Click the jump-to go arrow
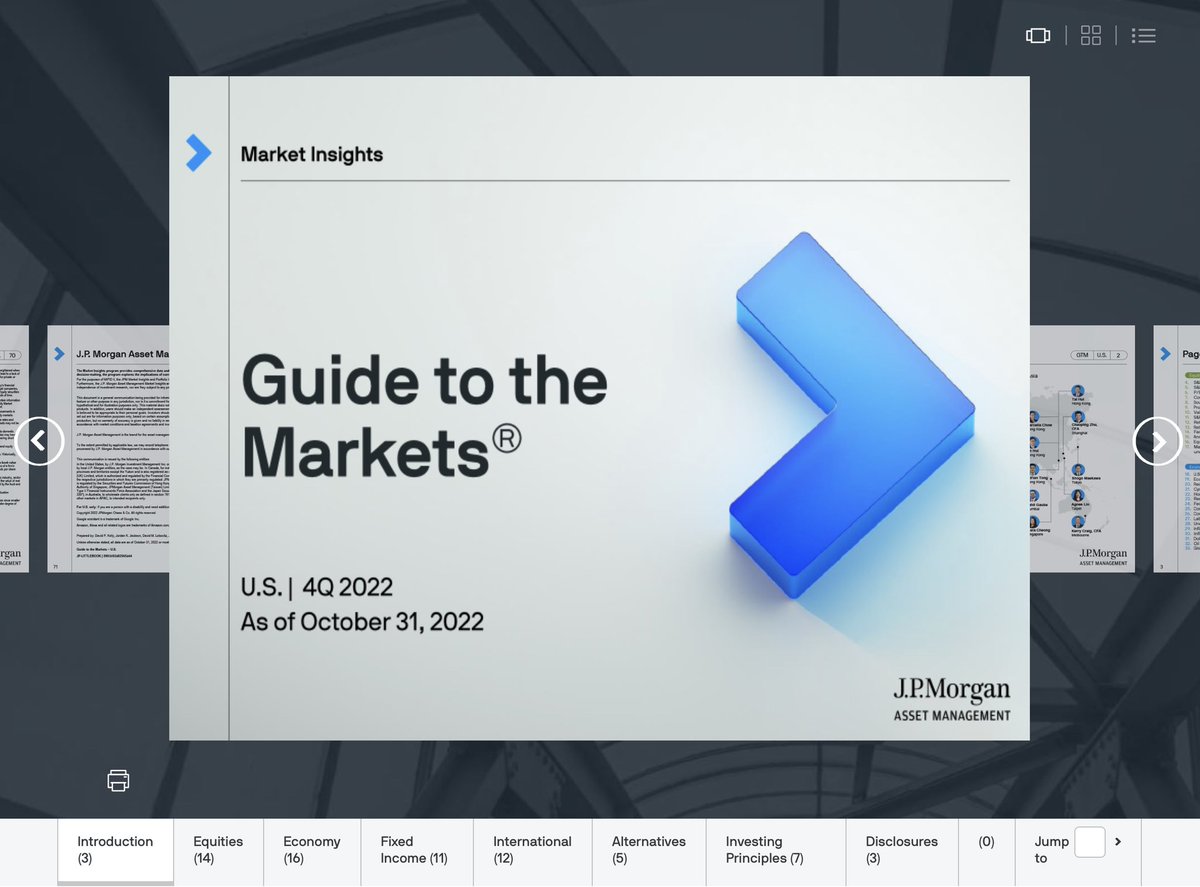Screen dimensions: 1200x887 point(1118,842)
